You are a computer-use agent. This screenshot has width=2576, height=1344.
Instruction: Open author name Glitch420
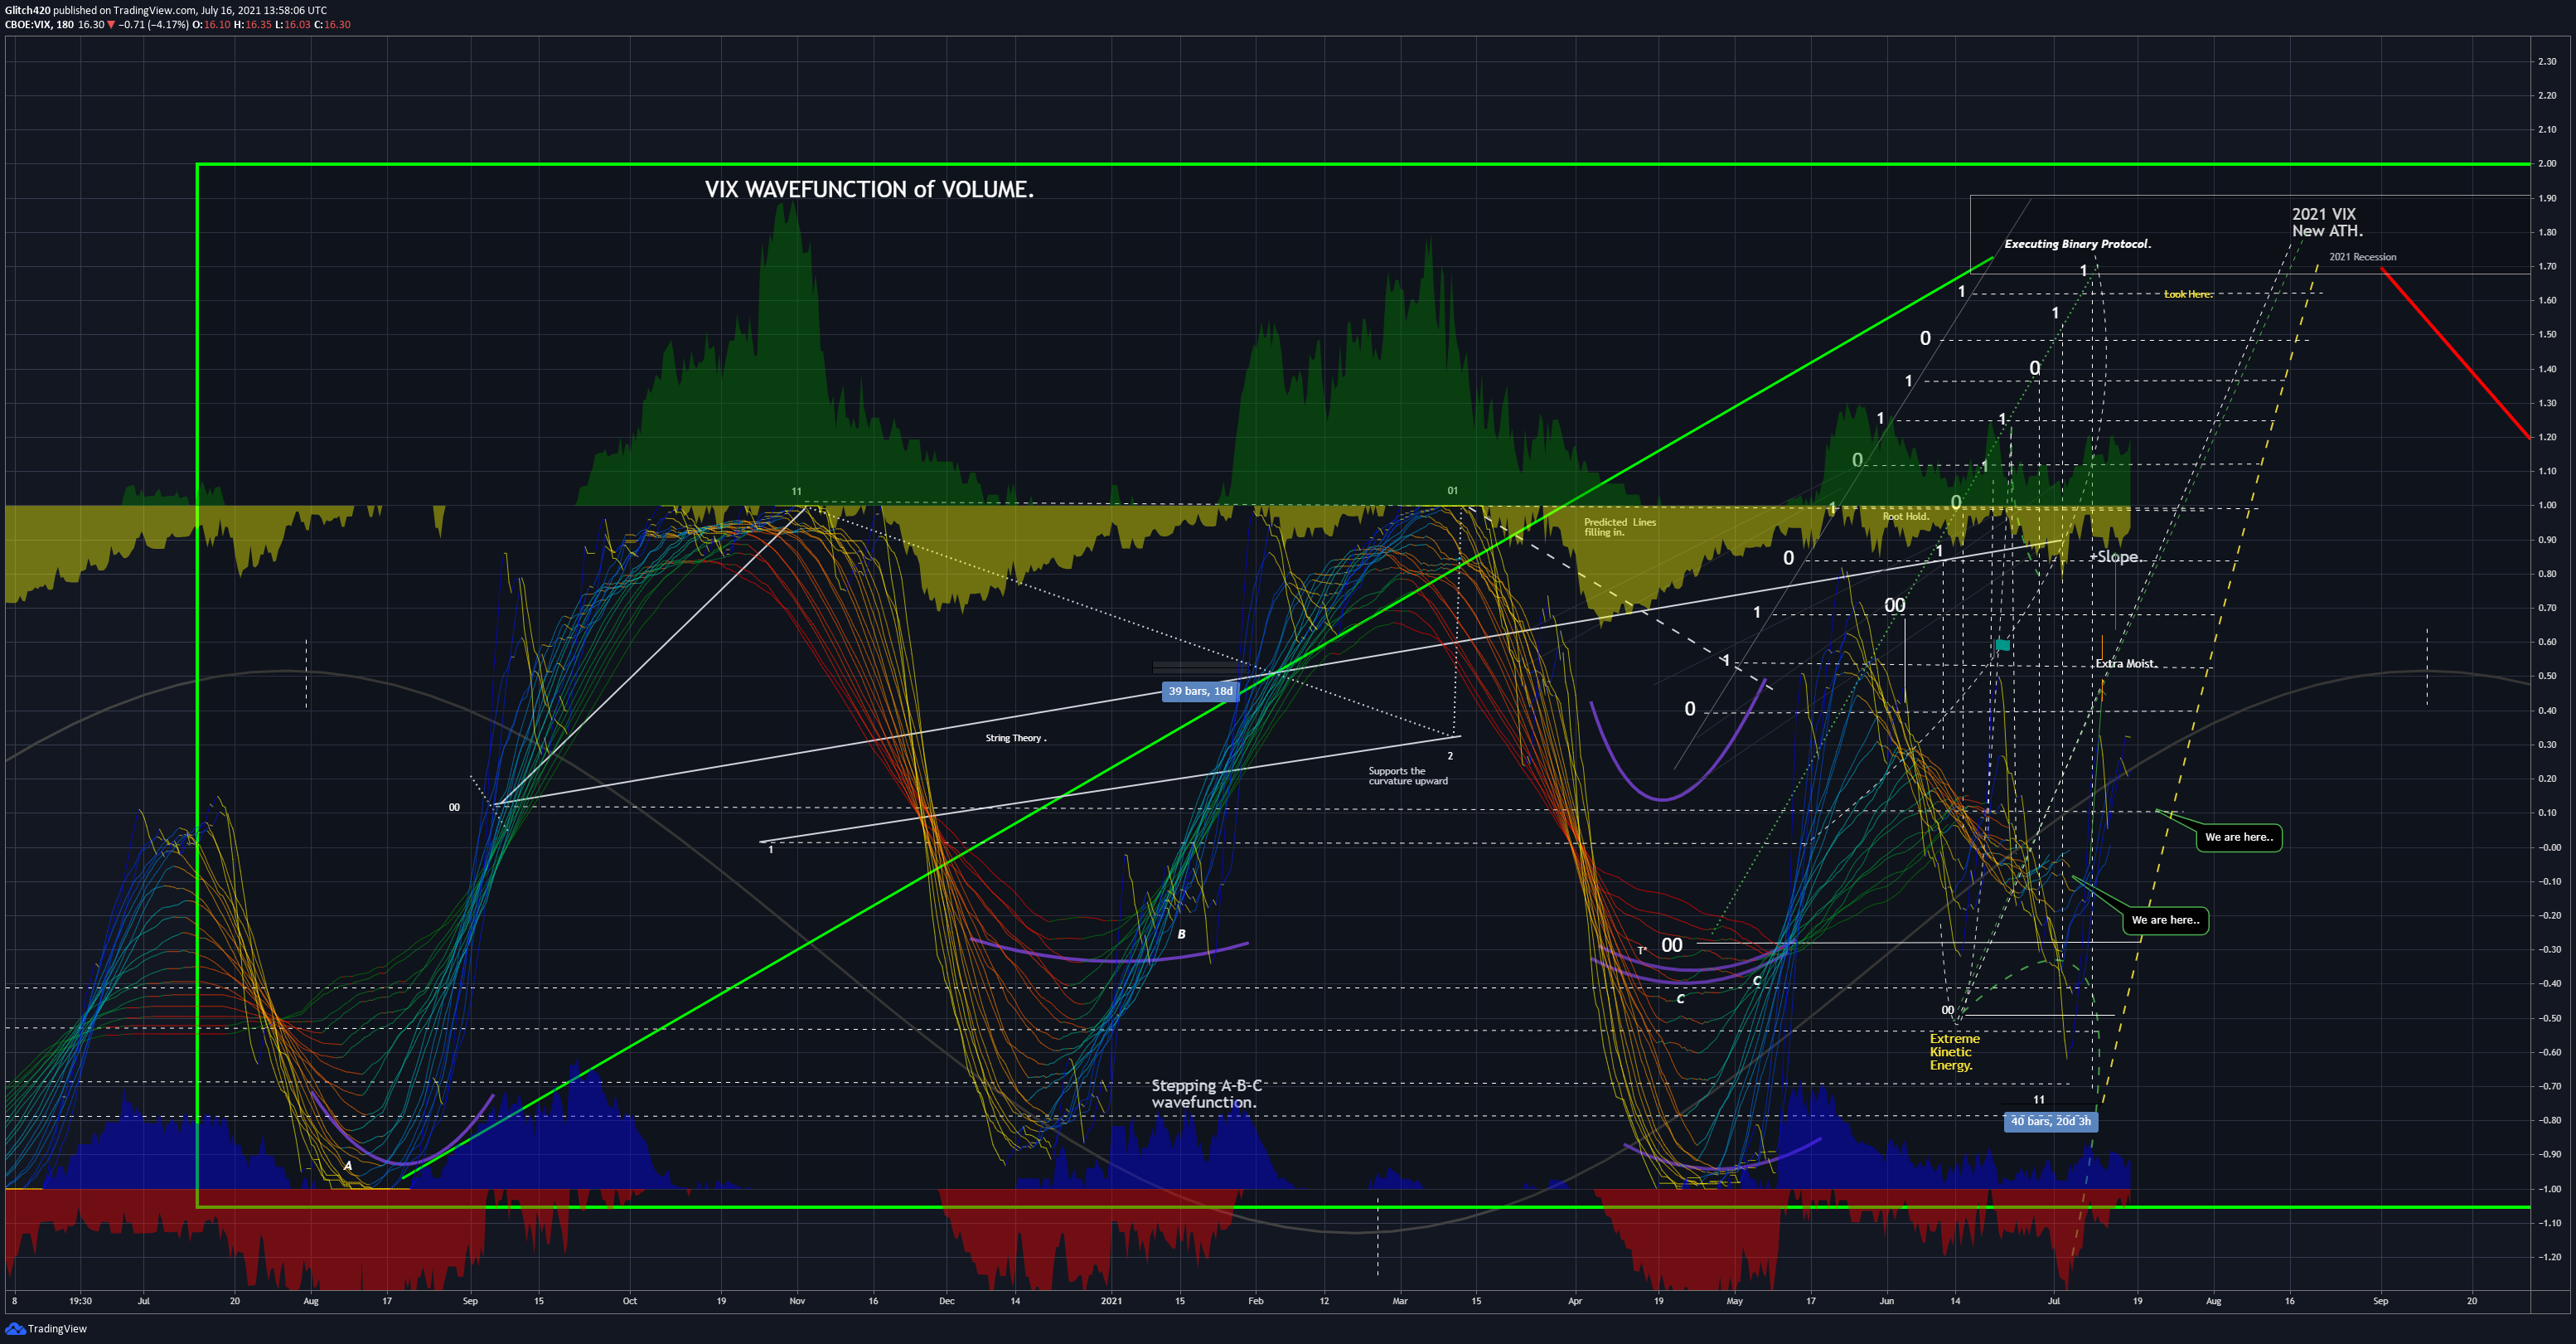tap(27, 10)
